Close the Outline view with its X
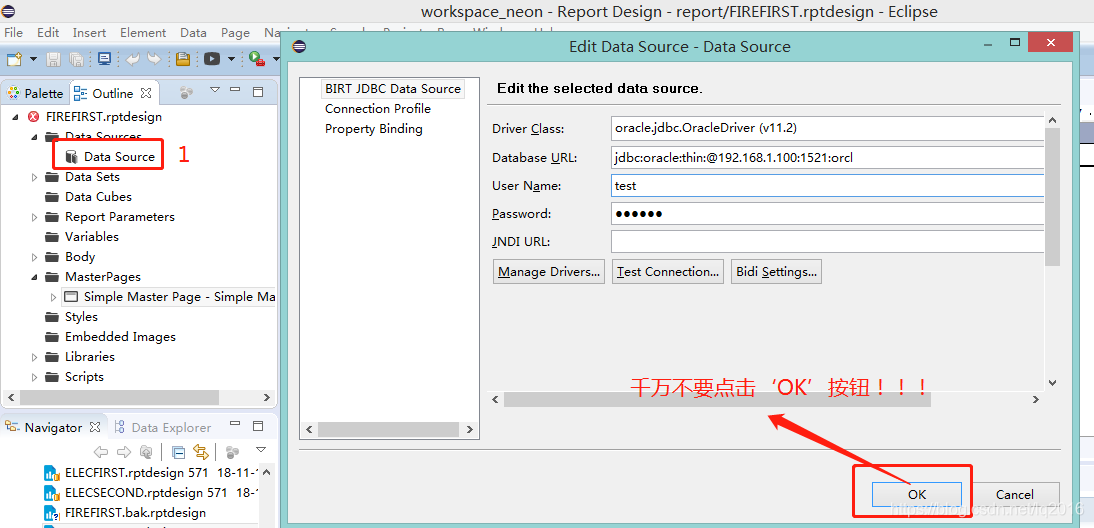Viewport: 1094px width, 528px height. coord(146,92)
